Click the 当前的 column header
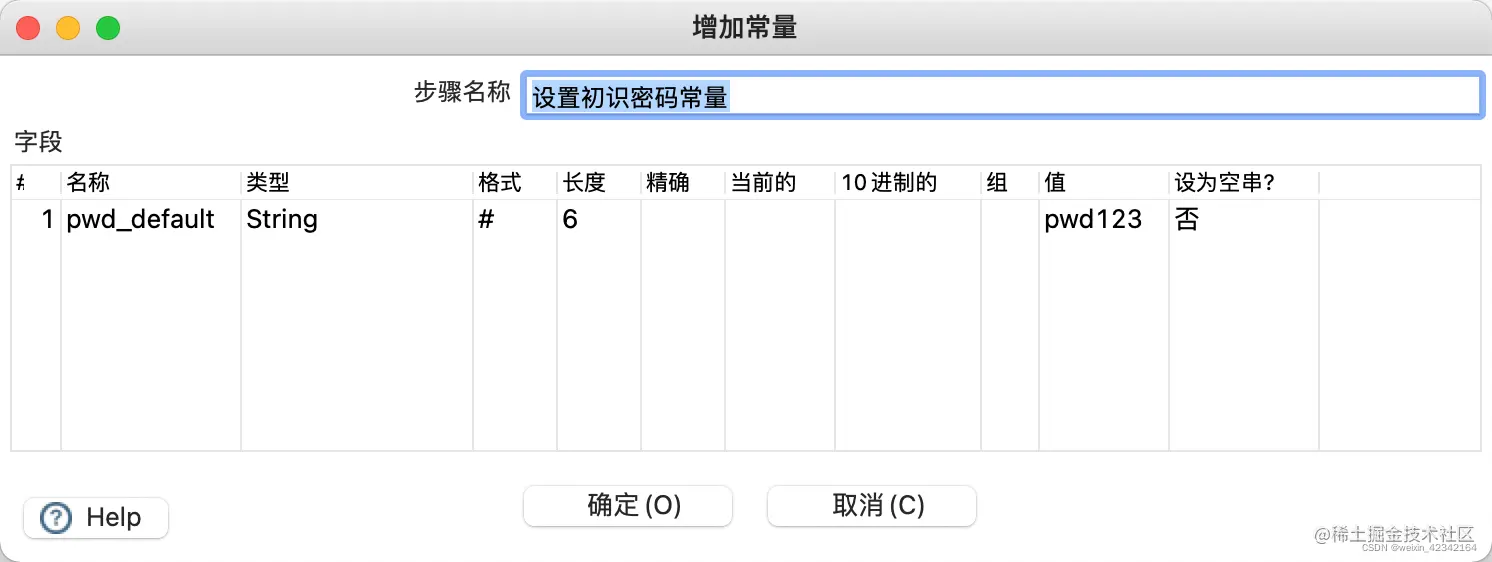The height and width of the screenshot is (562, 1492). 780,183
